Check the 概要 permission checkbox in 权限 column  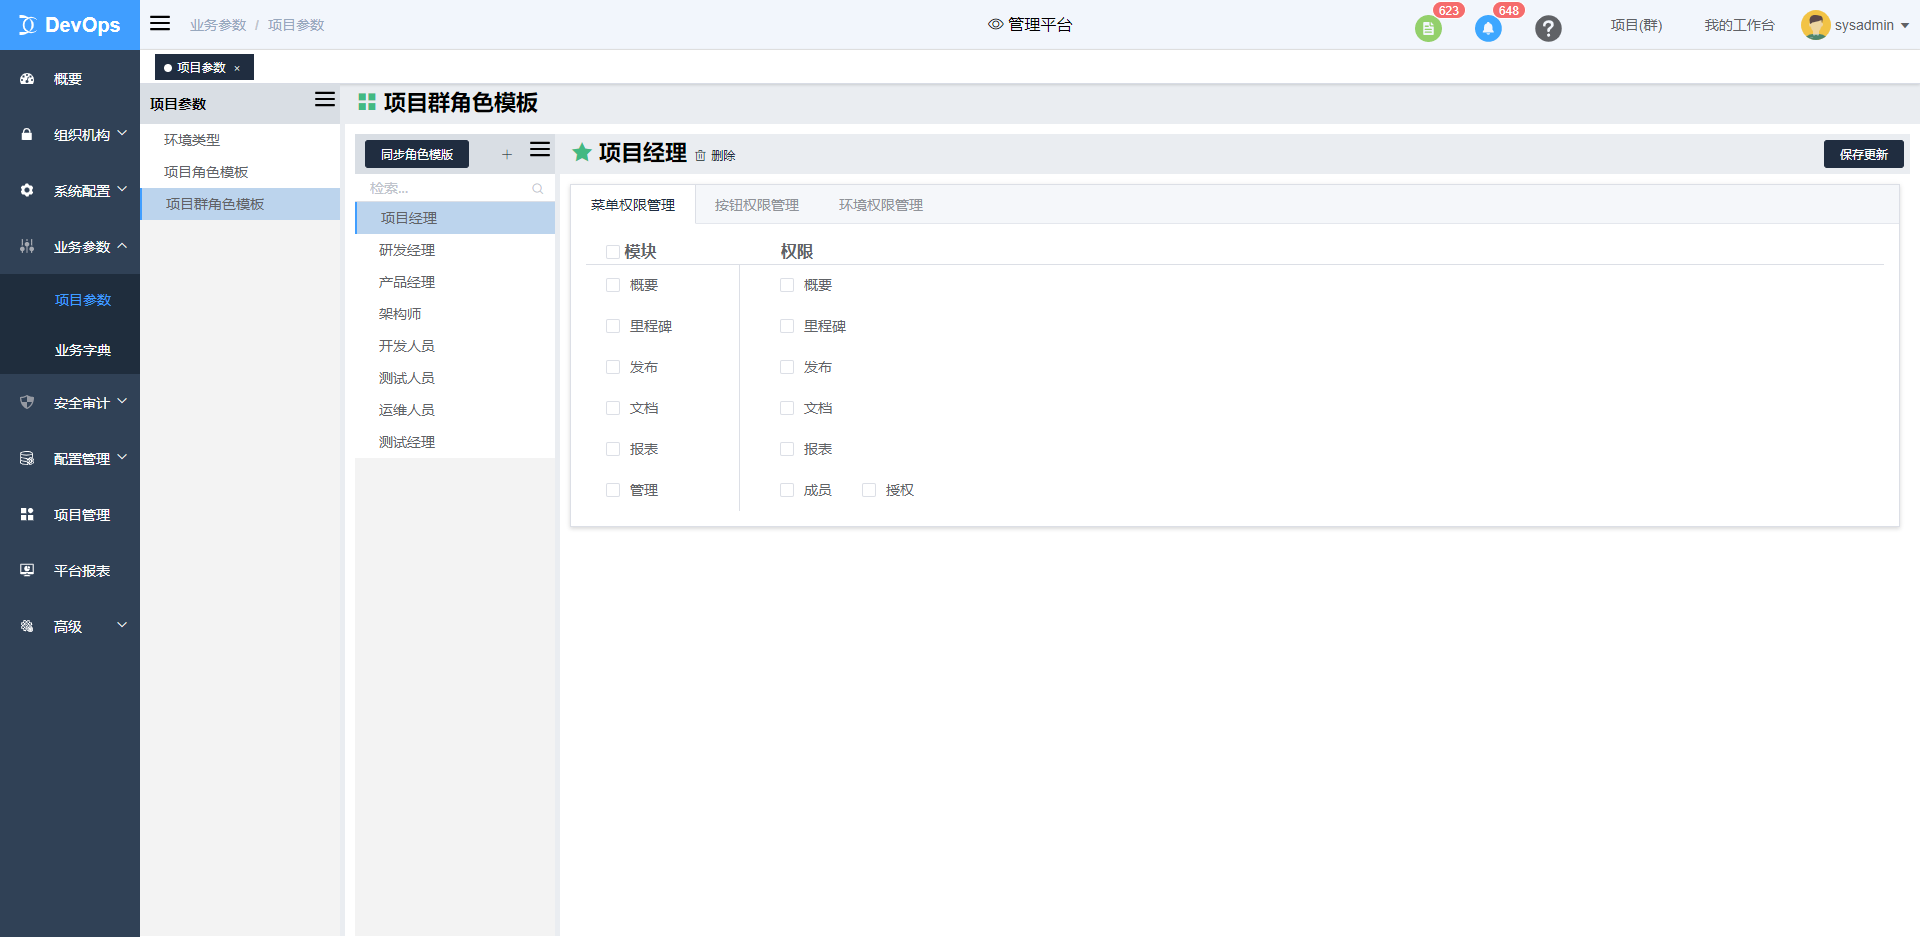click(x=787, y=285)
